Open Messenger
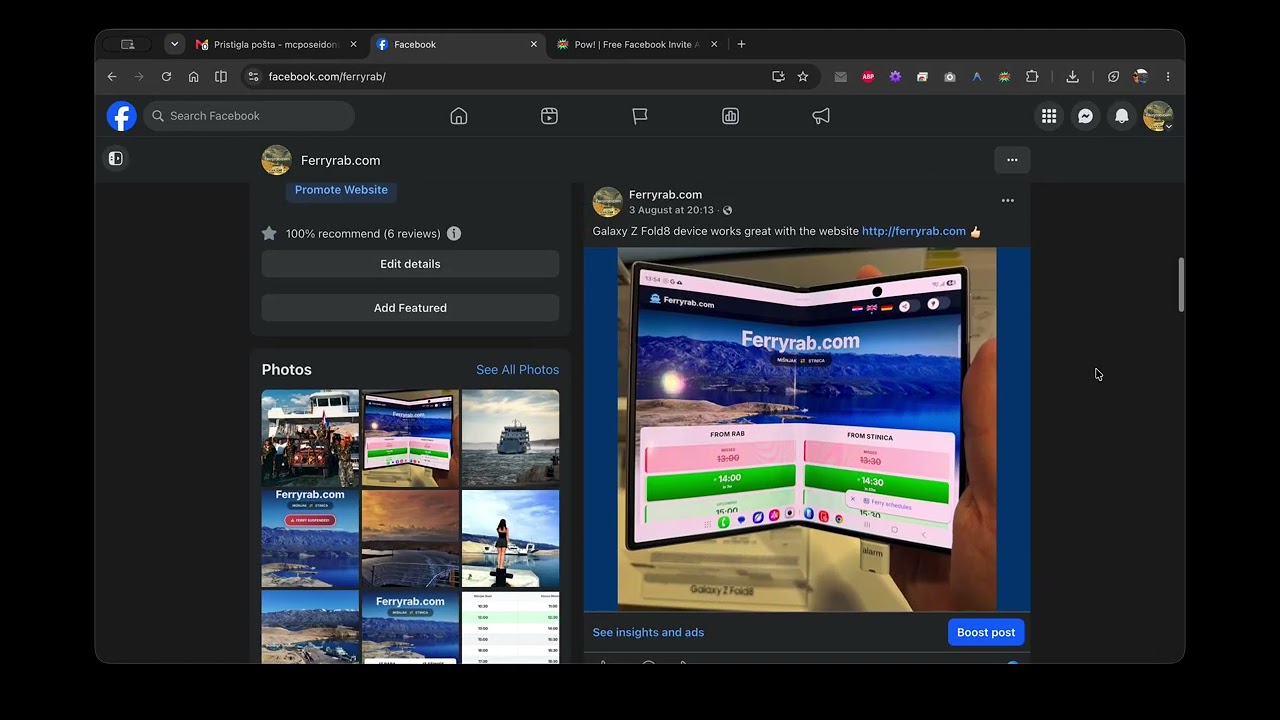The height and width of the screenshot is (720, 1280). point(1085,116)
